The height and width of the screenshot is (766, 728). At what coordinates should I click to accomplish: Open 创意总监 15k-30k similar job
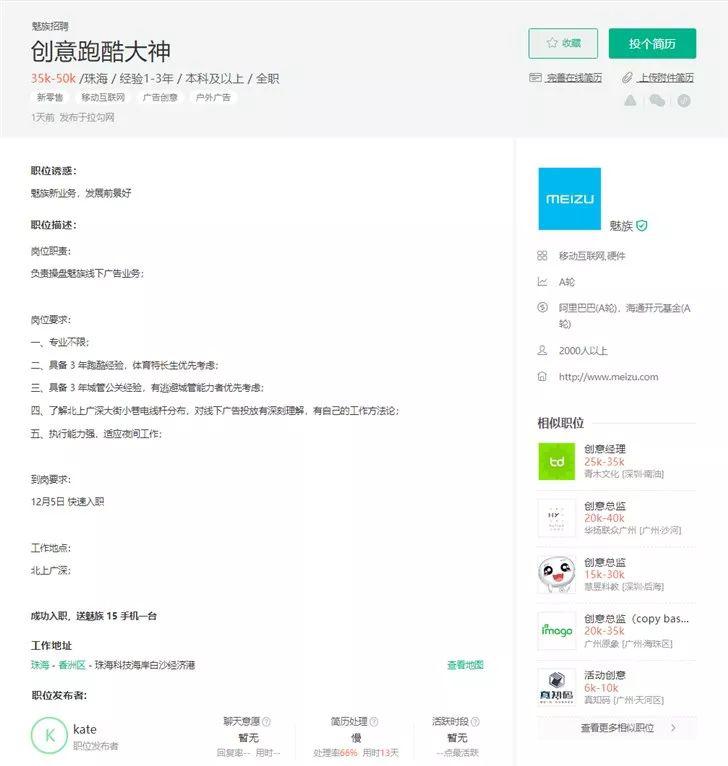coord(617,574)
